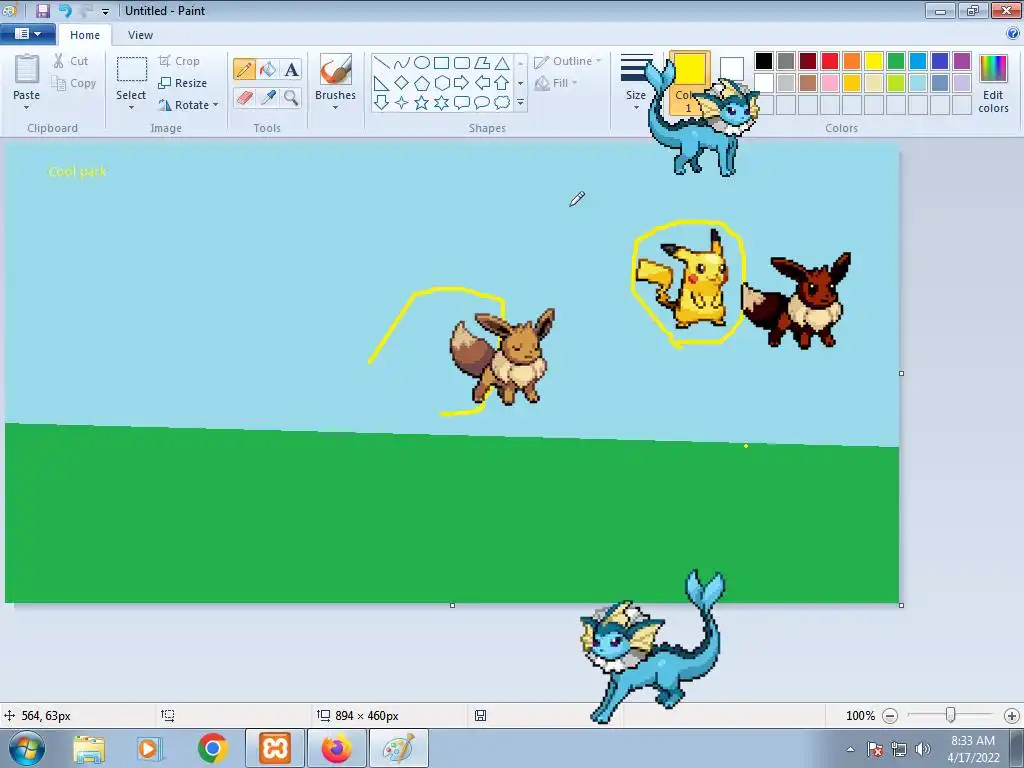Viewport: 1024px width, 768px height.
Task: Pick the Rectangle shape
Action: coord(441,63)
